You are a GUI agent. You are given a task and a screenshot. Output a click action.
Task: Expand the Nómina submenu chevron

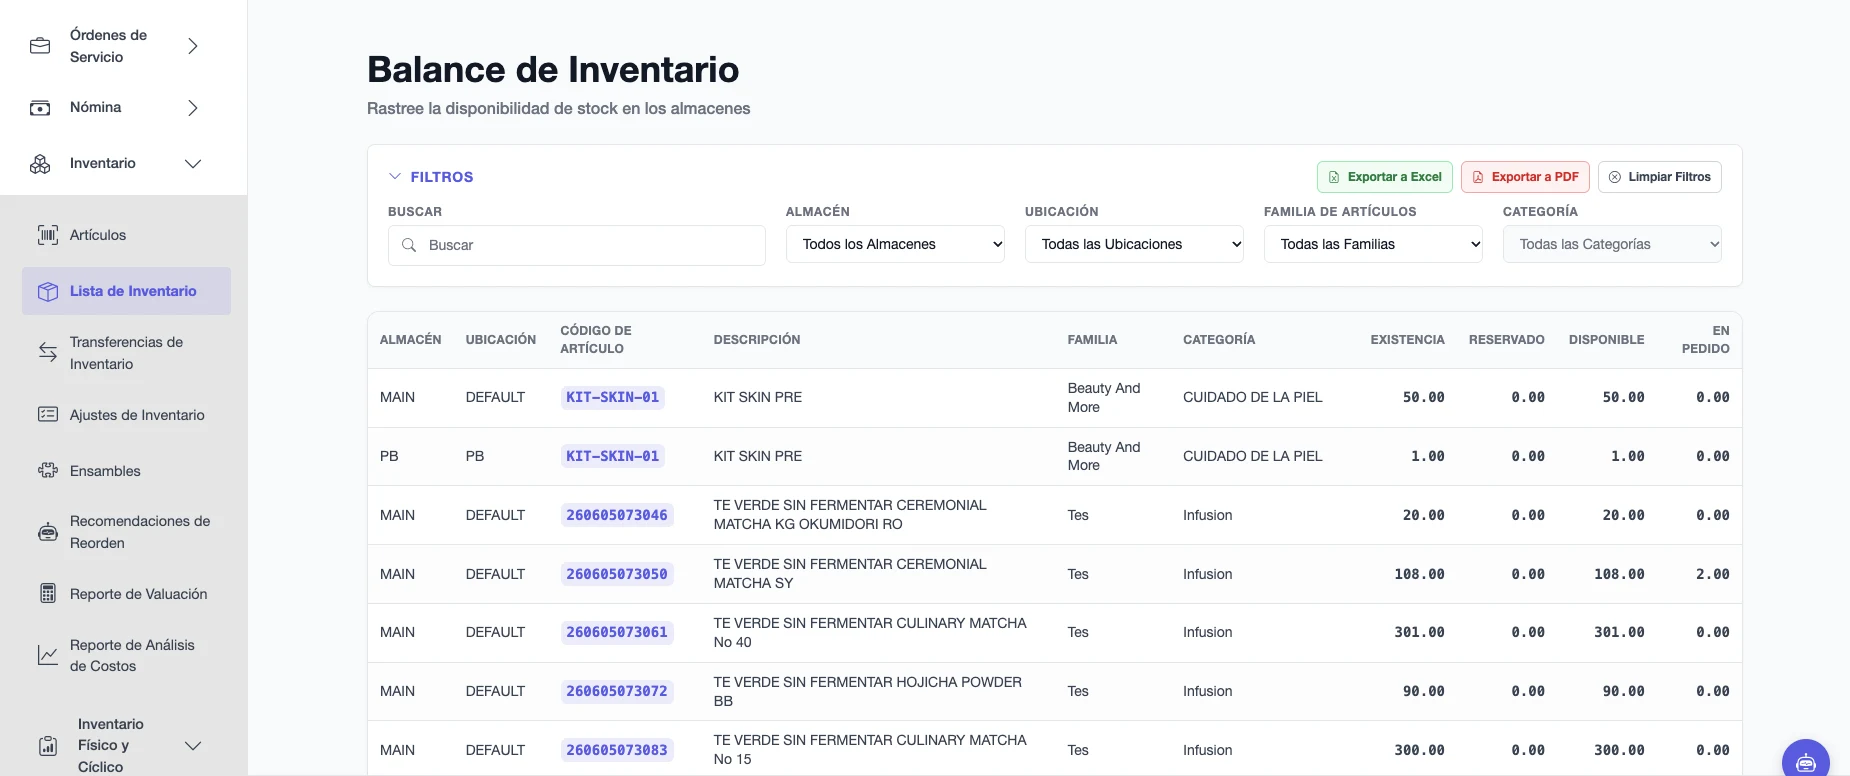tap(193, 108)
